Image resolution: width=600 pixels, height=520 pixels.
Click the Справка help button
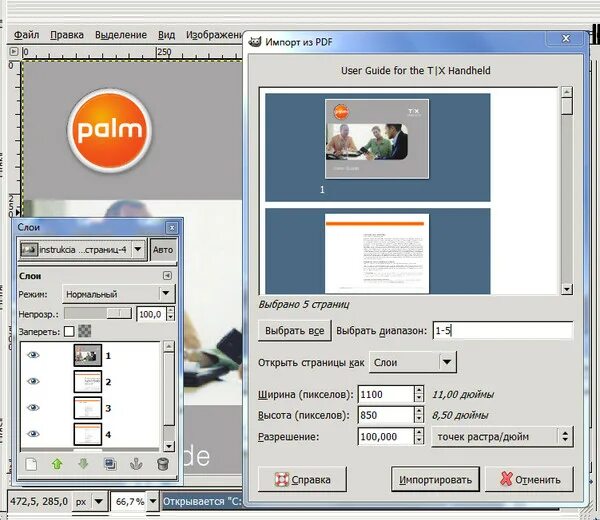[x=302, y=479]
